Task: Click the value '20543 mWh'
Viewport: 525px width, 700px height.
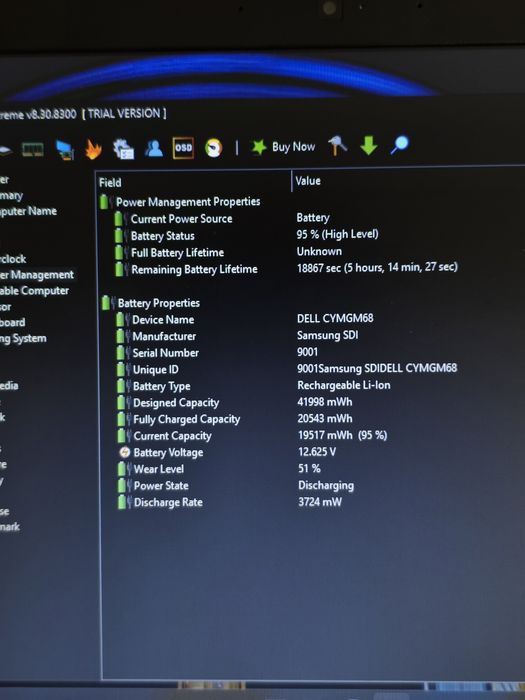Action: tap(325, 418)
